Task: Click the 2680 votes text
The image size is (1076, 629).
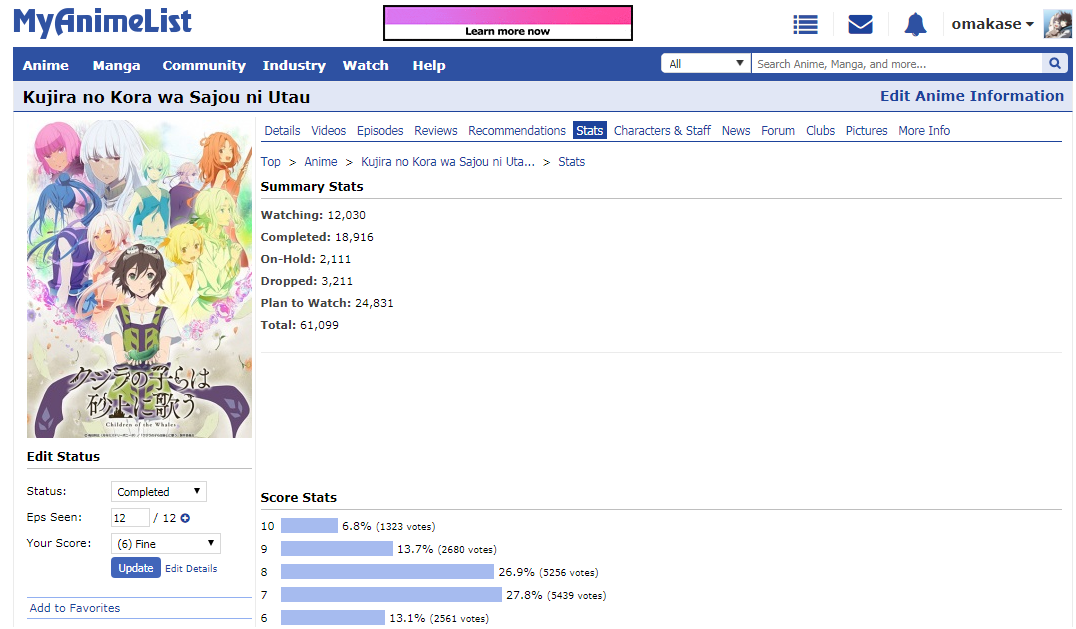Action: pyautogui.click(x=467, y=549)
